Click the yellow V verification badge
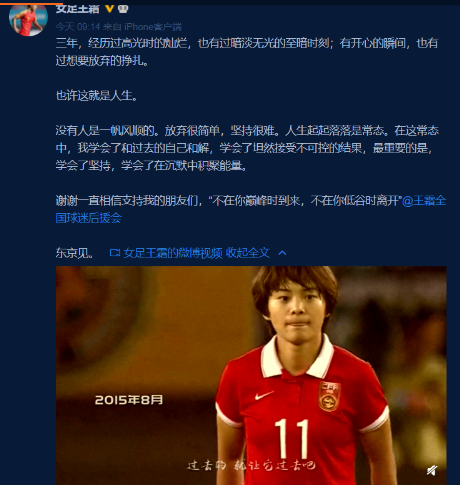The height and width of the screenshot is (485, 460). click(110, 8)
